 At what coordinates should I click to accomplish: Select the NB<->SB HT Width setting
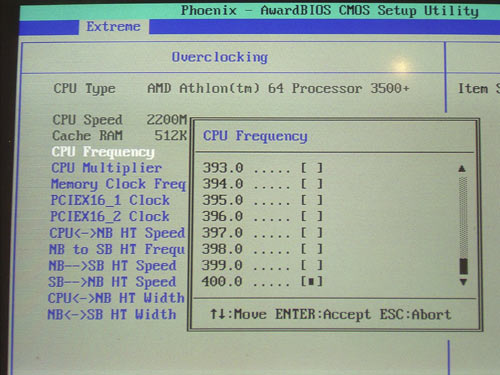(x=112, y=314)
